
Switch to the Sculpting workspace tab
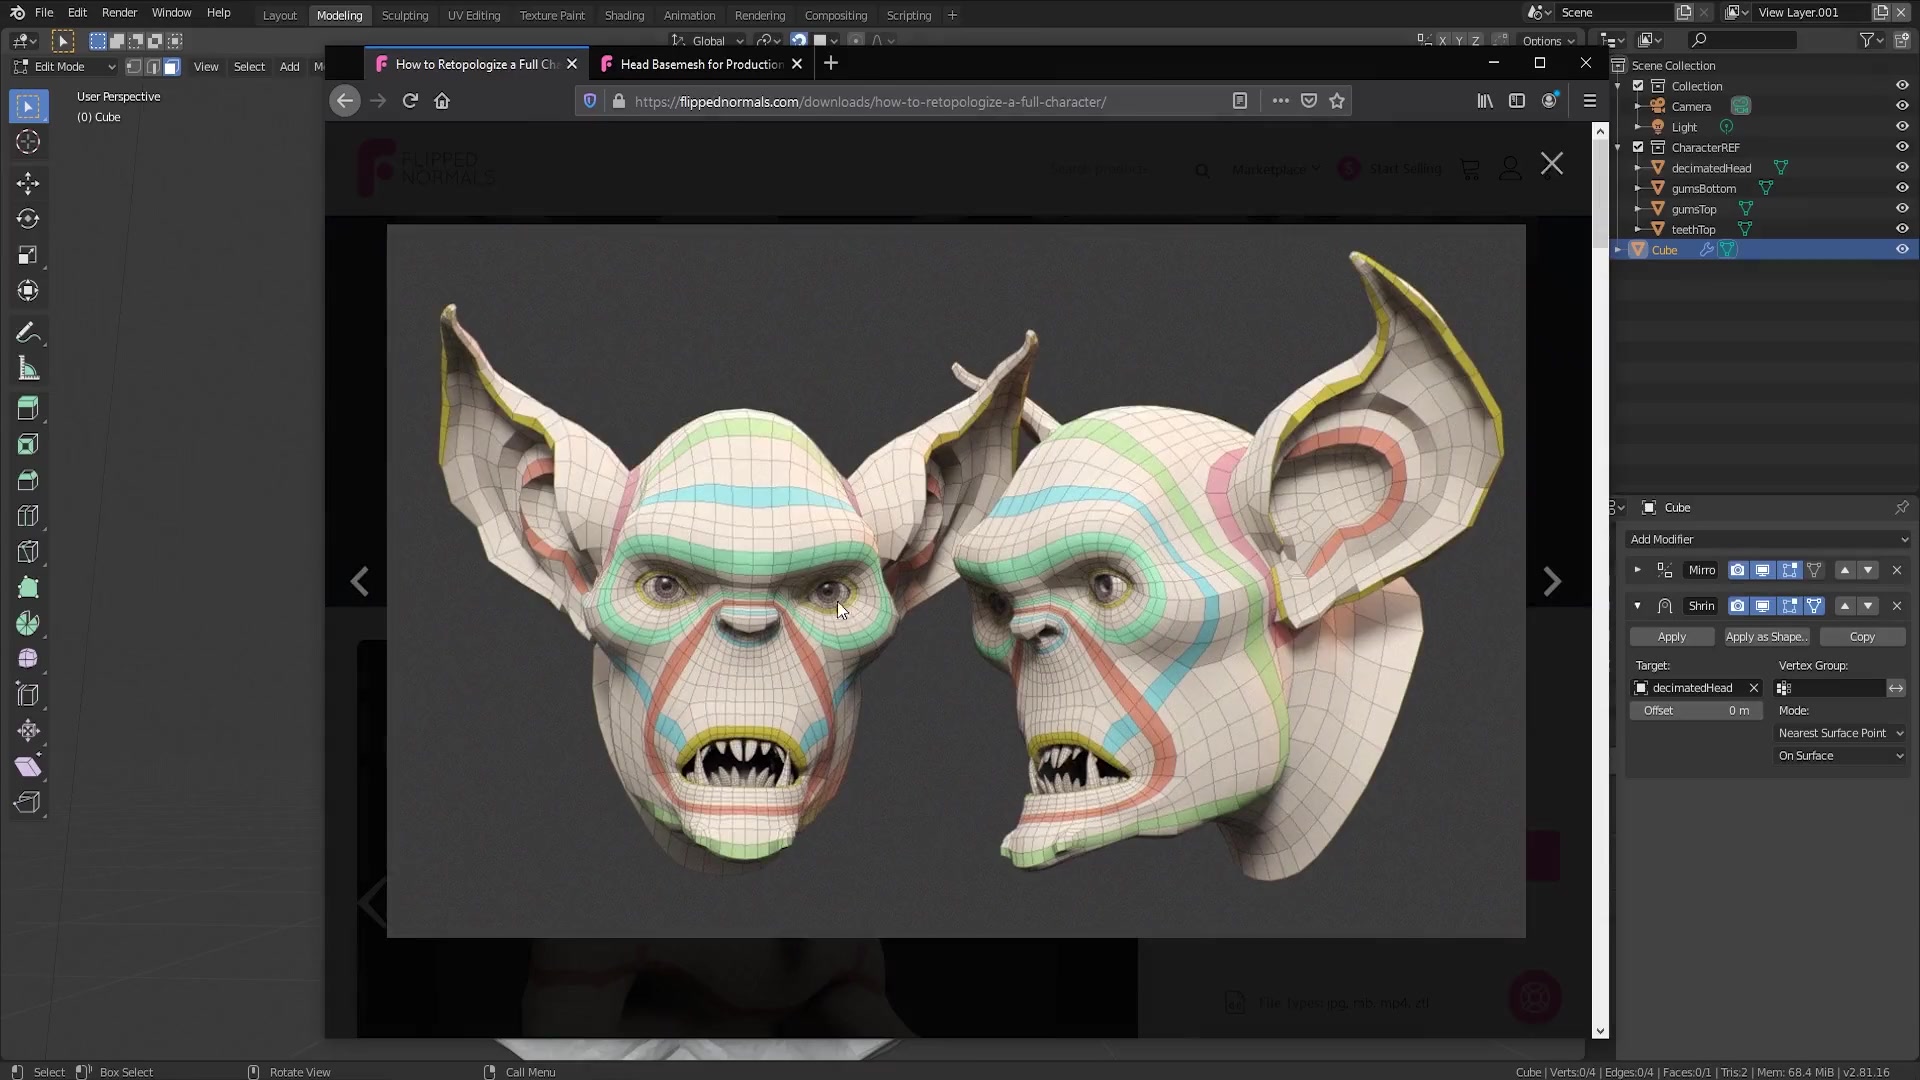pos(405,15)
